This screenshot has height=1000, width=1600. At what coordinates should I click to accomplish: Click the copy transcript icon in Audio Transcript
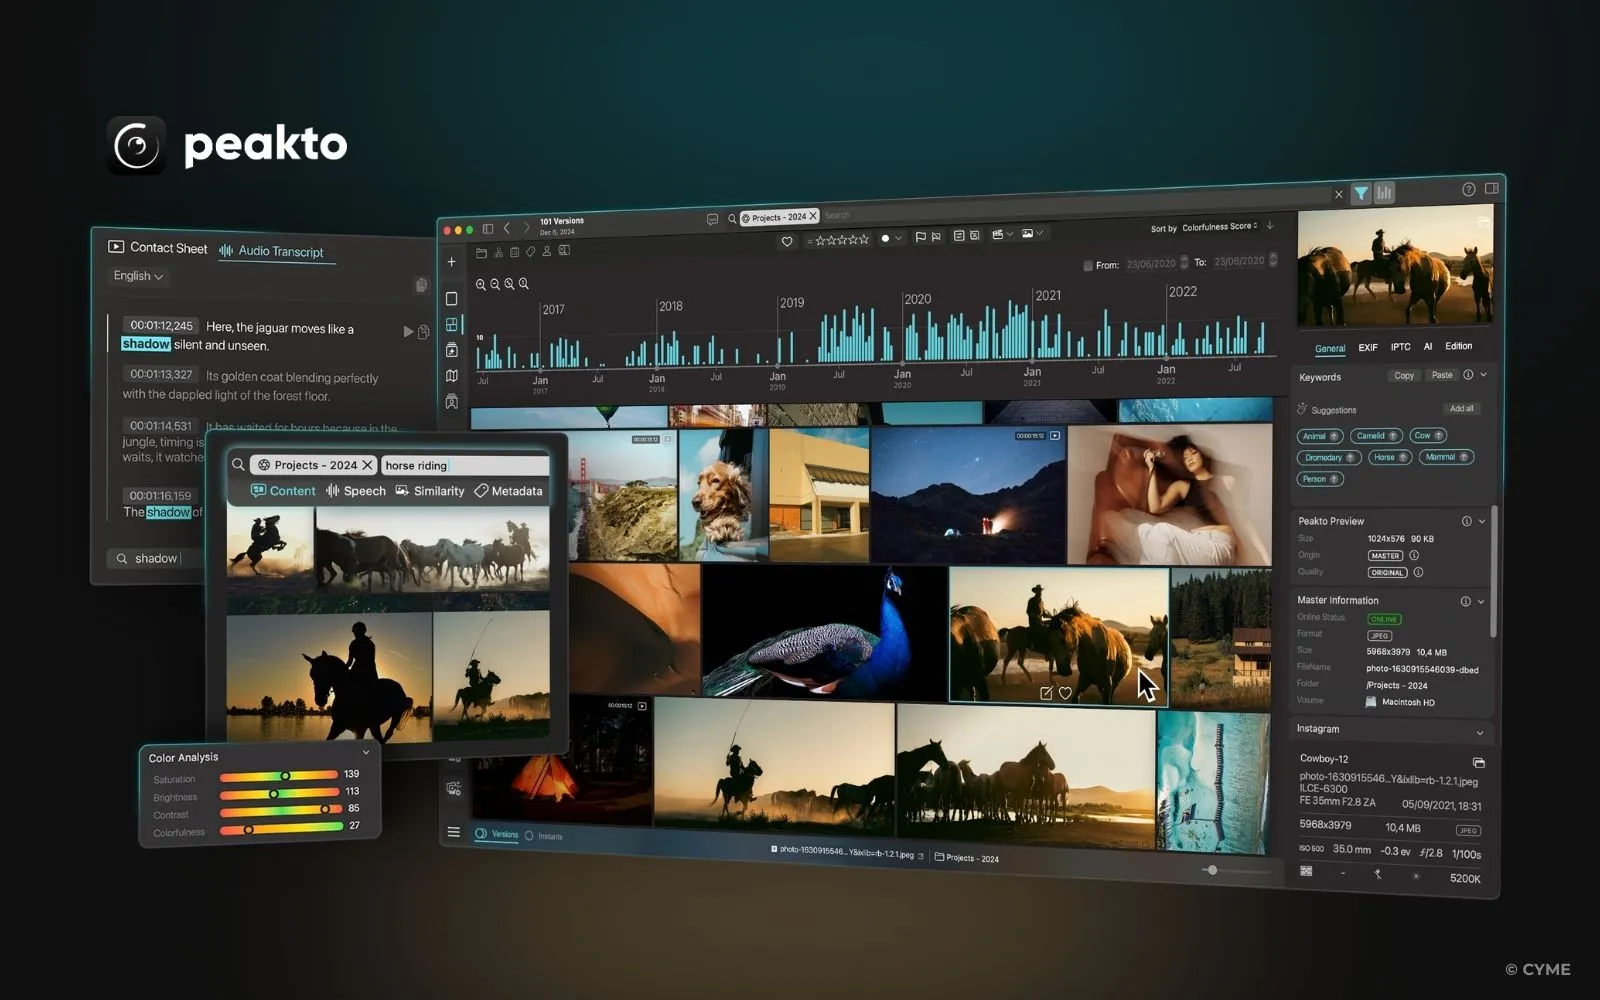point(421,286)
